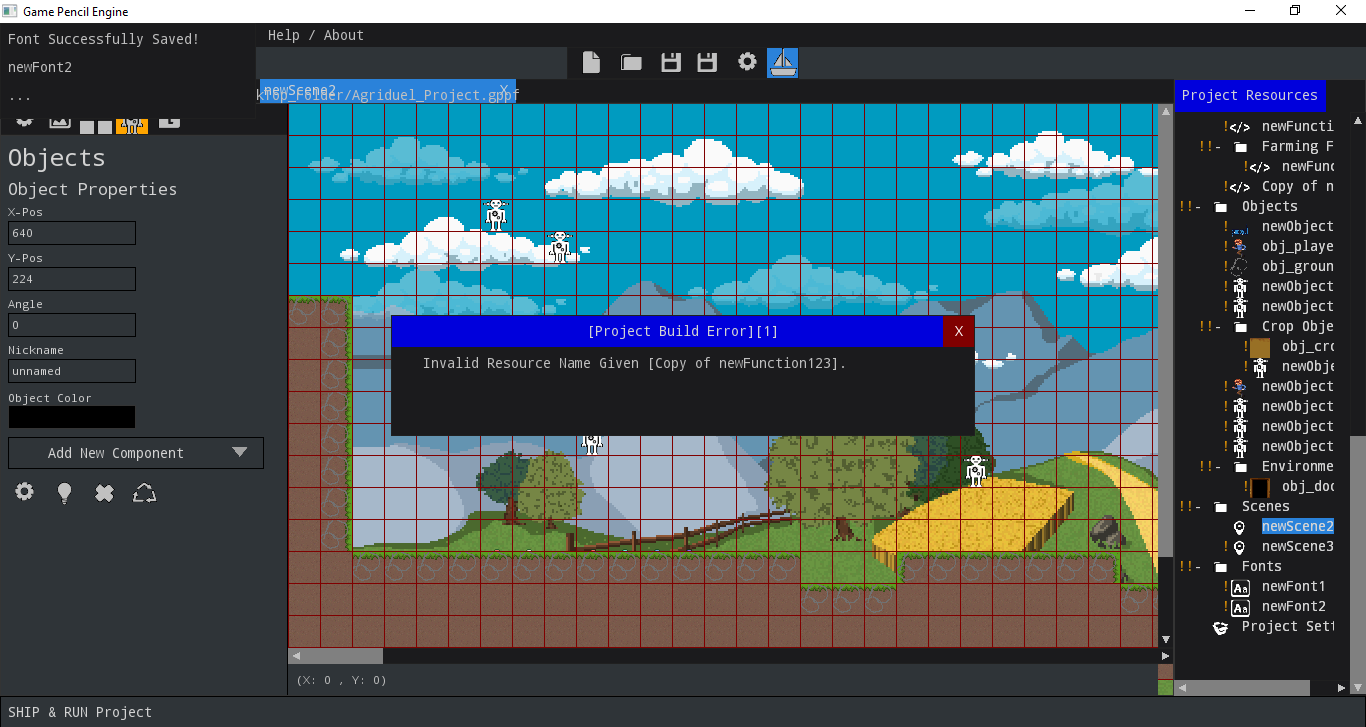
Task: Select newFunction under Farming folder
Action: 1307,167
